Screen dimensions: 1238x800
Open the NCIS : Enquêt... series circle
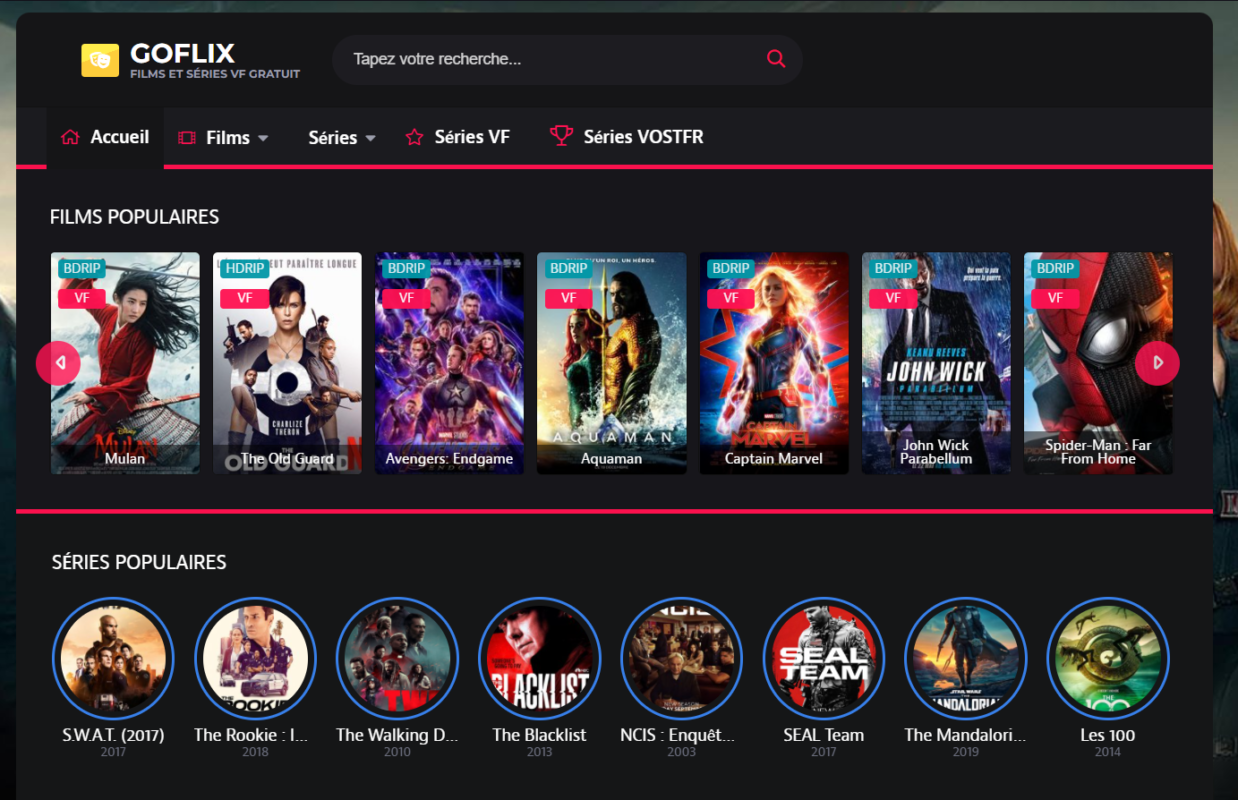coord(681,658)
